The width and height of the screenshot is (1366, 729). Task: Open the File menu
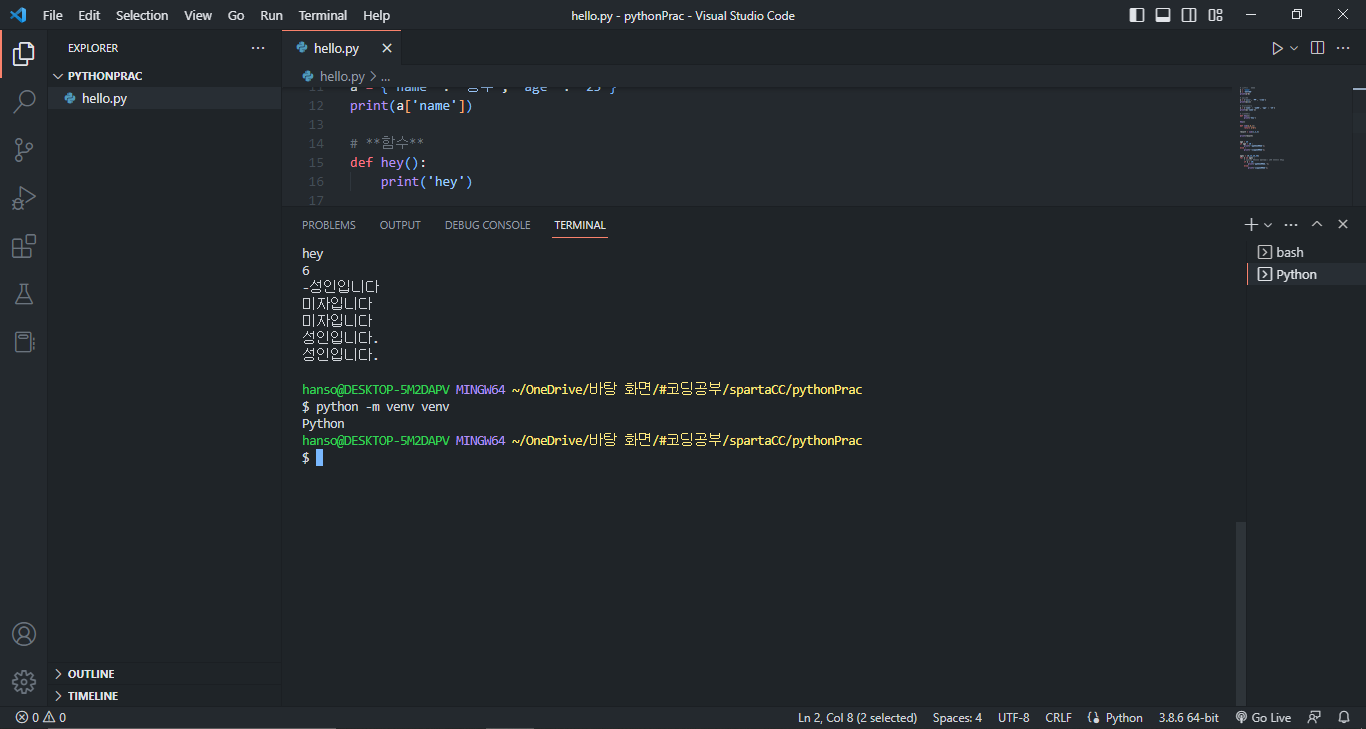pos(53,15)
